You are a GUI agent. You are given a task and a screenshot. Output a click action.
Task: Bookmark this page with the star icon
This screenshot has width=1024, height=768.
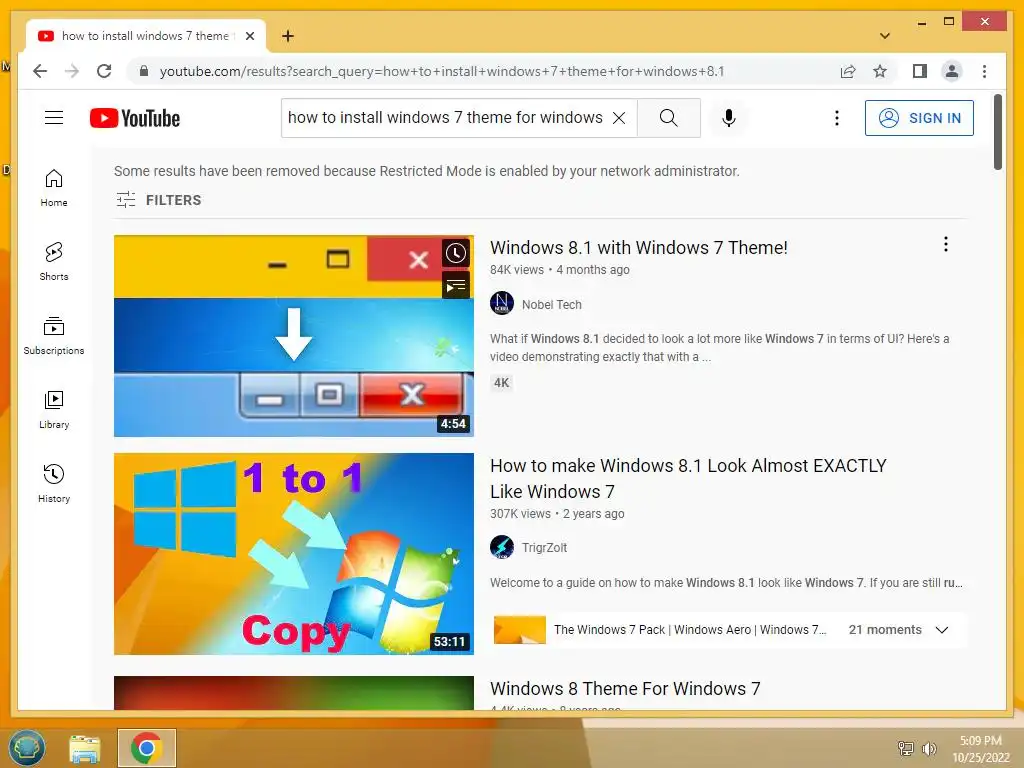(x=880, y=71)
